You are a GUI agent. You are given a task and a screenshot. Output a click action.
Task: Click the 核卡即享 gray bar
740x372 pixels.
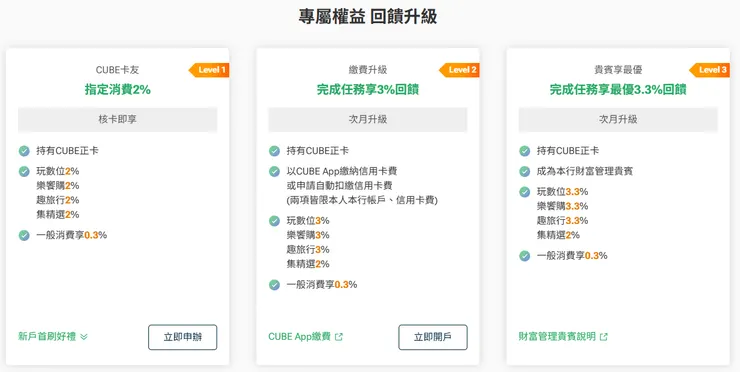pyautogui.click(x=118, y=119)
